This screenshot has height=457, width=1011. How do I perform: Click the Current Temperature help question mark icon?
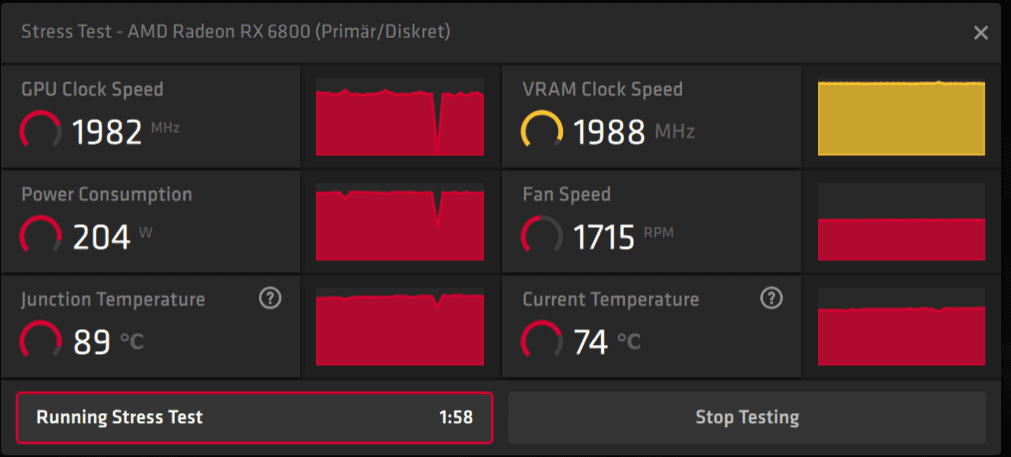771,298
